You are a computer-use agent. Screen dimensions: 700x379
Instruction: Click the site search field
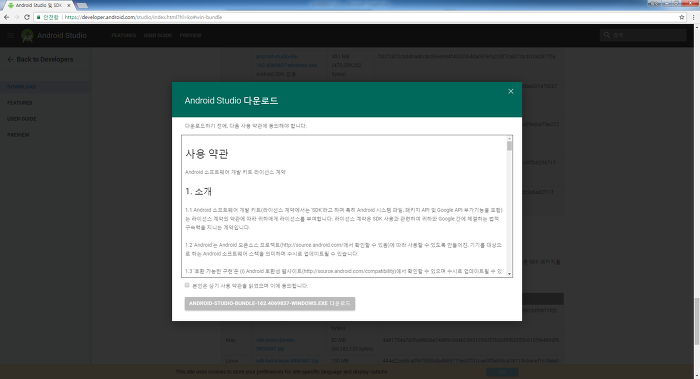(x=643, y=35)
